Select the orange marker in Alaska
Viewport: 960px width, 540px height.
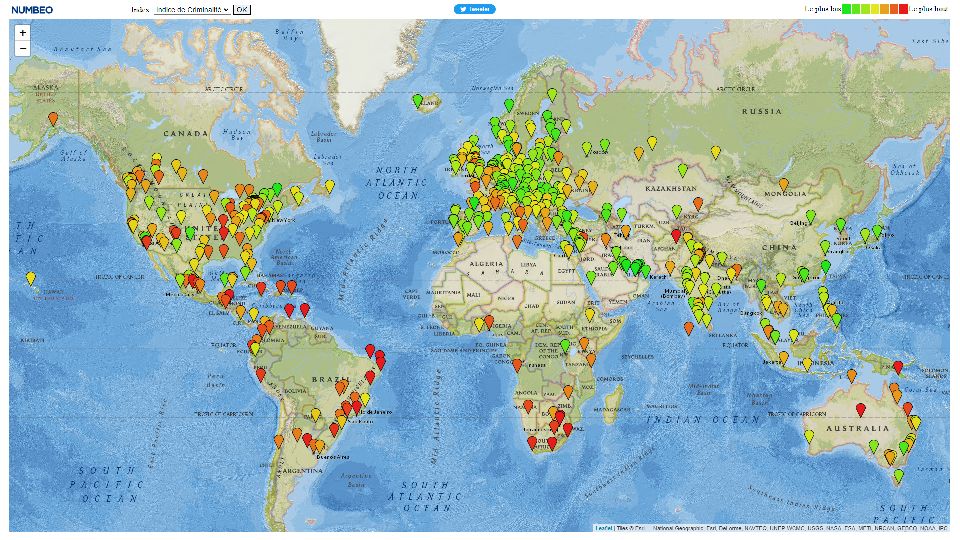click(53, 117)
